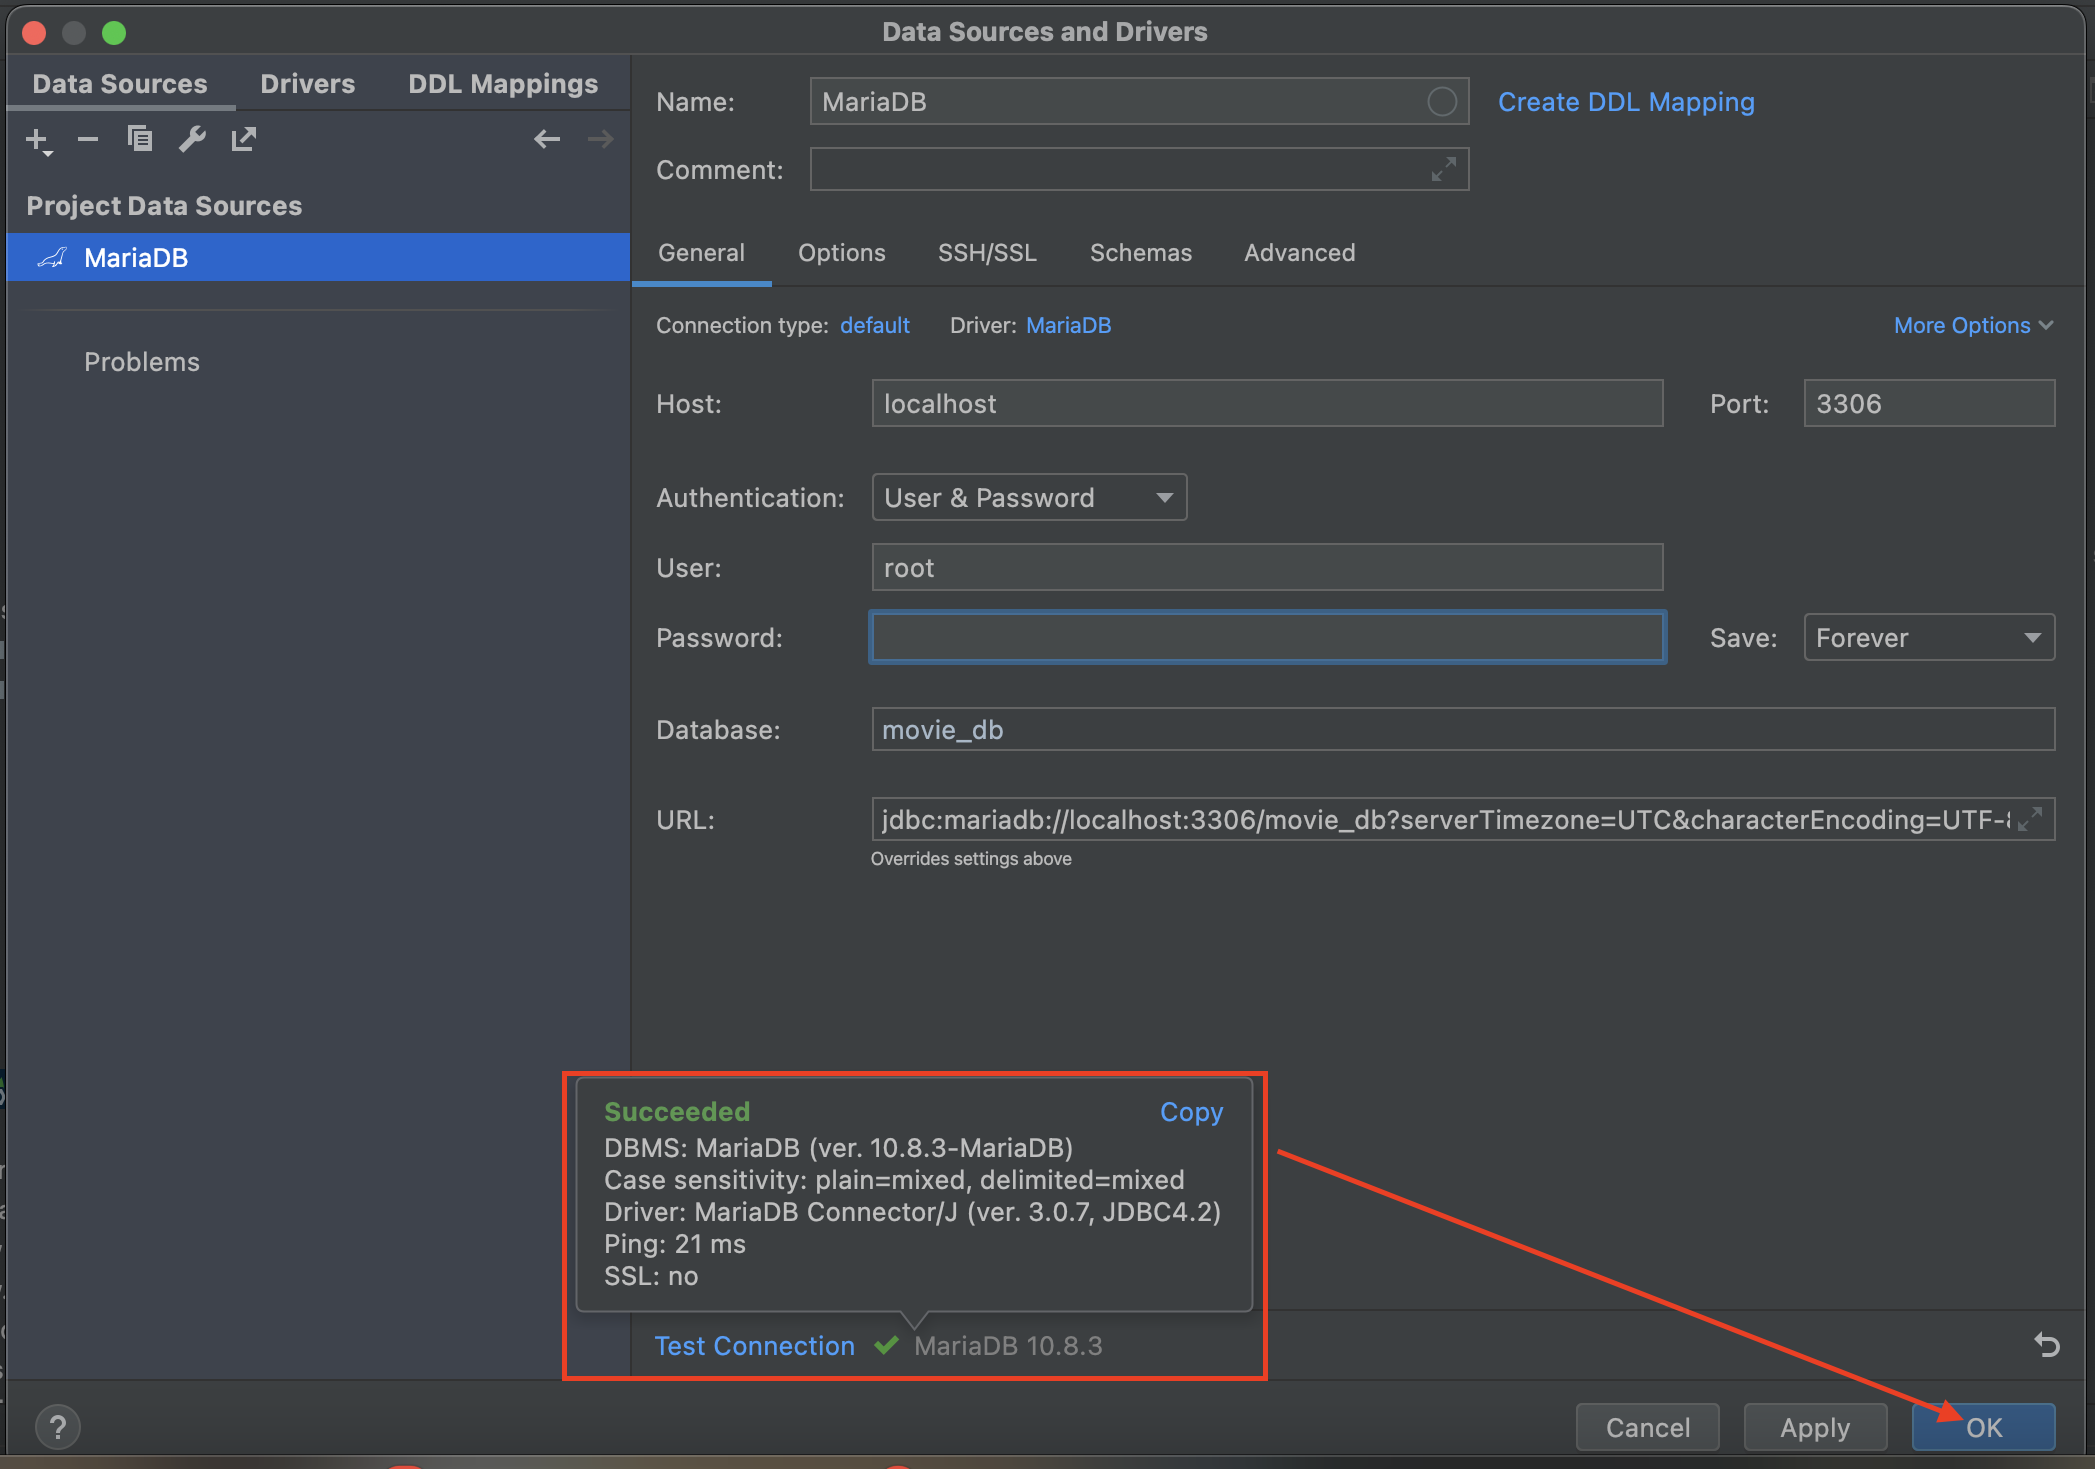Duplicate the MariaDB data source
The height and width of the screenshot is (1469, 2095).
pos(140,139)
